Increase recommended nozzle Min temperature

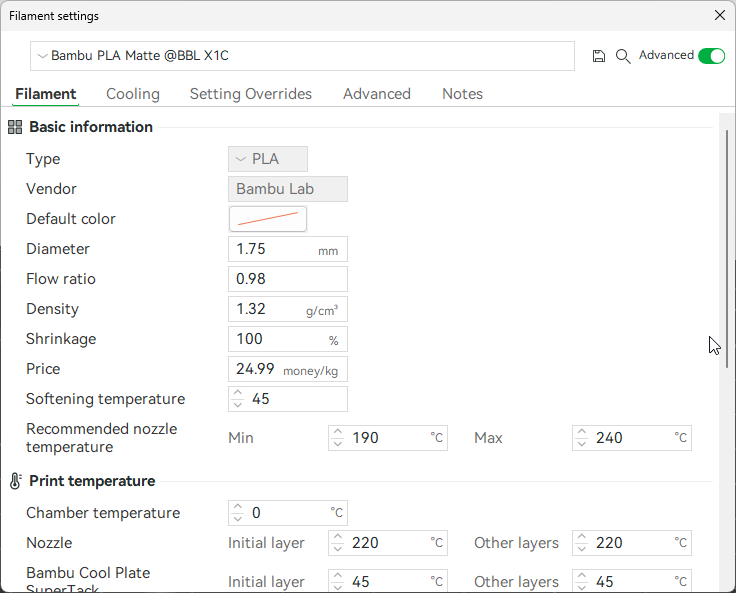click(338, 432)
